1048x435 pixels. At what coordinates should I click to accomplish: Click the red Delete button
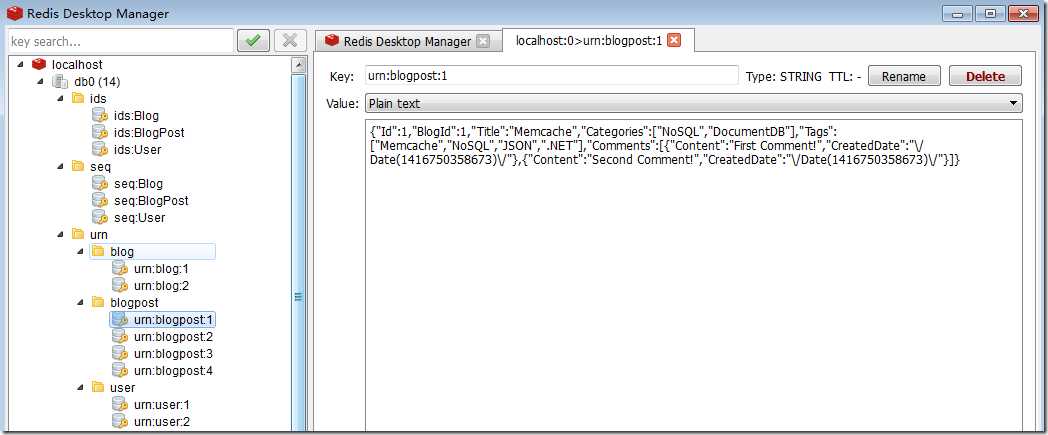pos(985,76)
